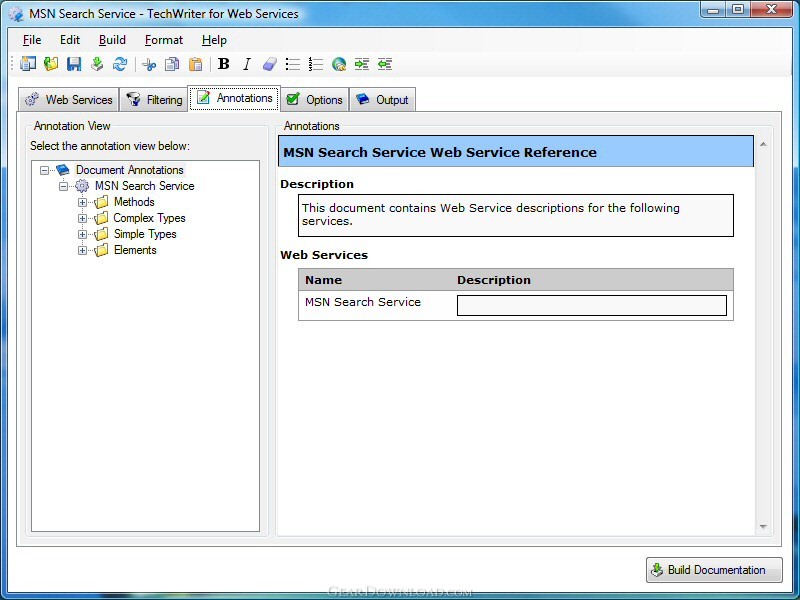Click the Document Annotations book icon
The image size is (800, 600).
63,169
